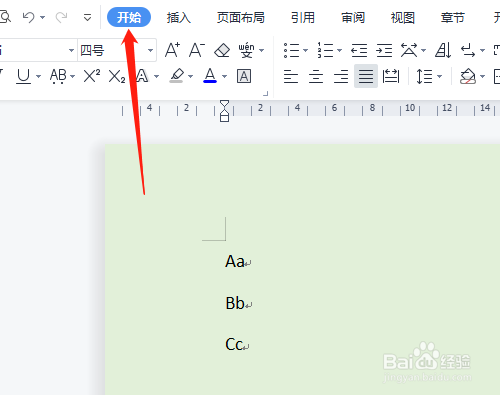This screenshot has width=500, height=395.
Task: Select the 引用 tab
Action: pos(303,18)
